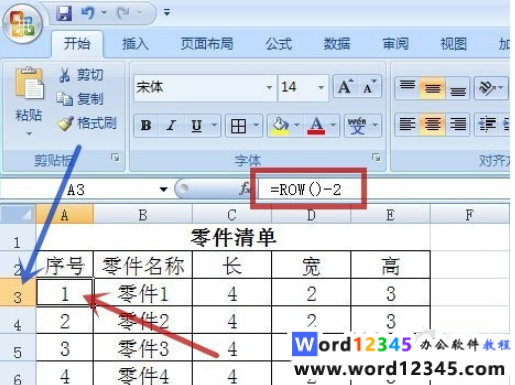515x385 pixels.
Task: Open the 插入 ribbon tab
Action: (135, 44)
